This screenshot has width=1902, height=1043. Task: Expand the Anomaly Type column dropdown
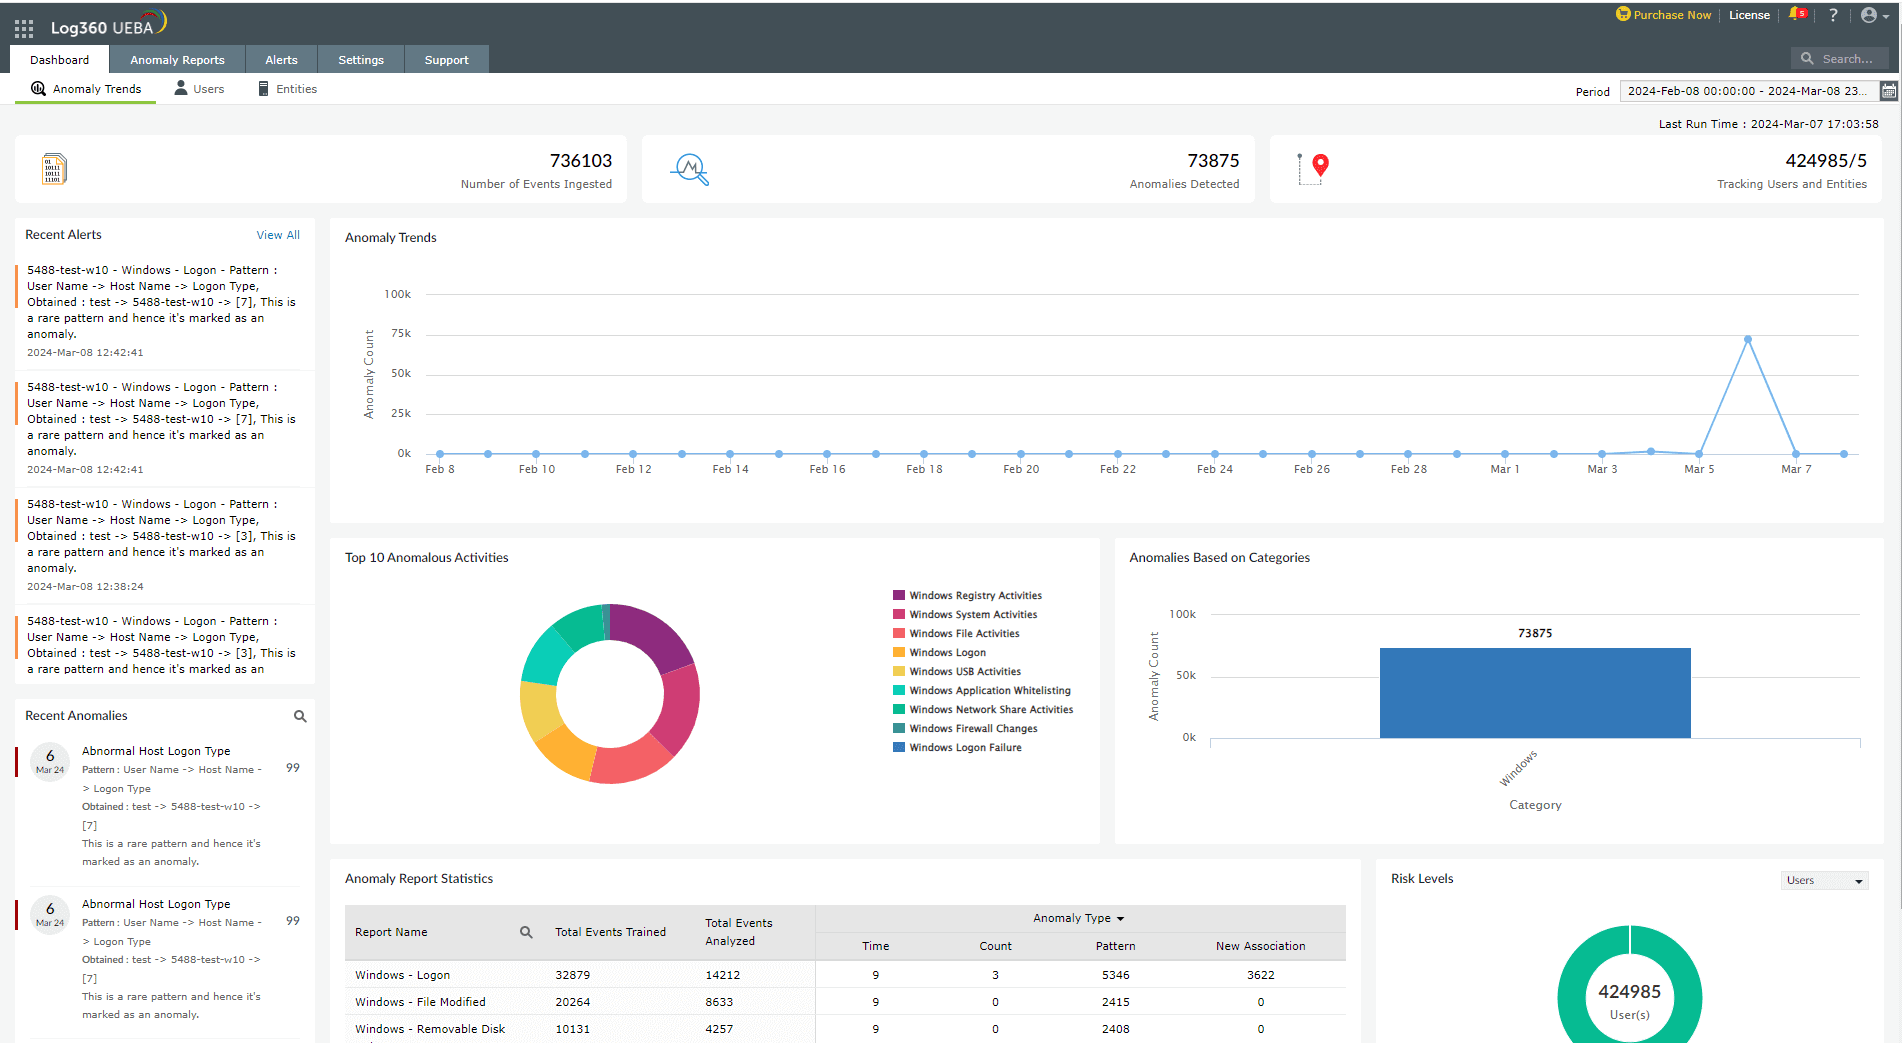1121,918
